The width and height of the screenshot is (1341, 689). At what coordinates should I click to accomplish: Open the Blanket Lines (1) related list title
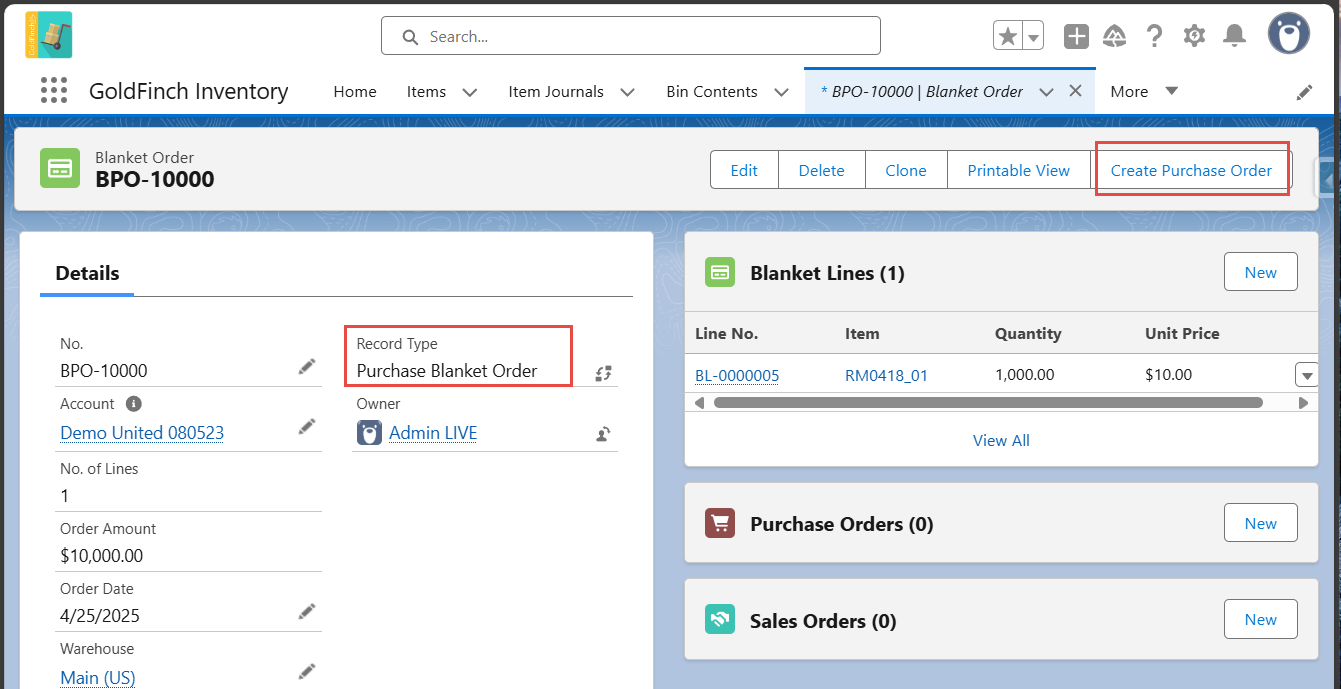click(827, 273)
